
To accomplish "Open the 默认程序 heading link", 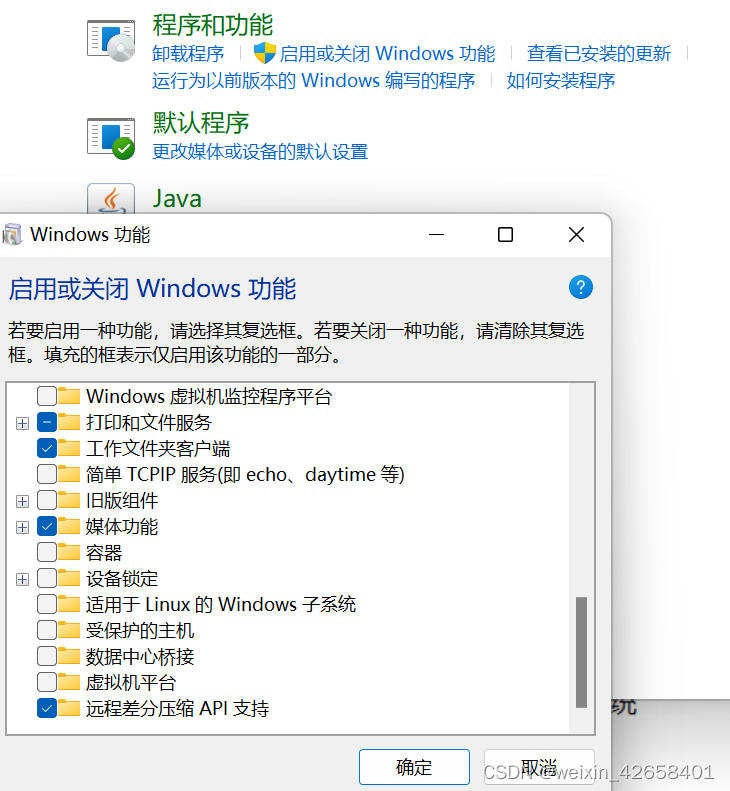I will (201, 123).
